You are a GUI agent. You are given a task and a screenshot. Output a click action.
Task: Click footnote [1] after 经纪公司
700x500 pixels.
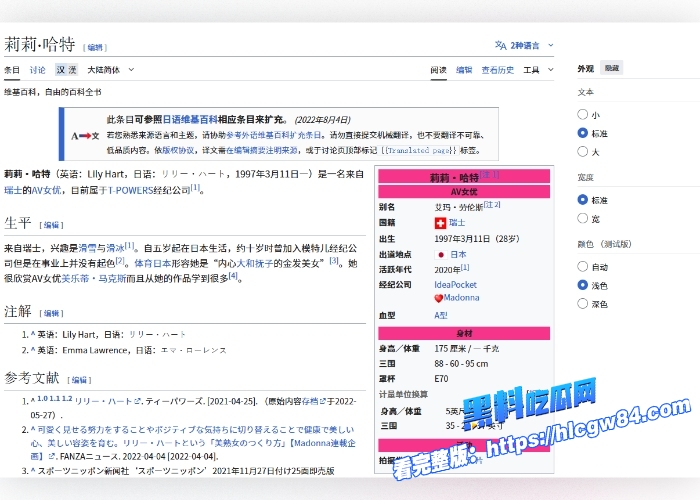[x=196, y=188]
